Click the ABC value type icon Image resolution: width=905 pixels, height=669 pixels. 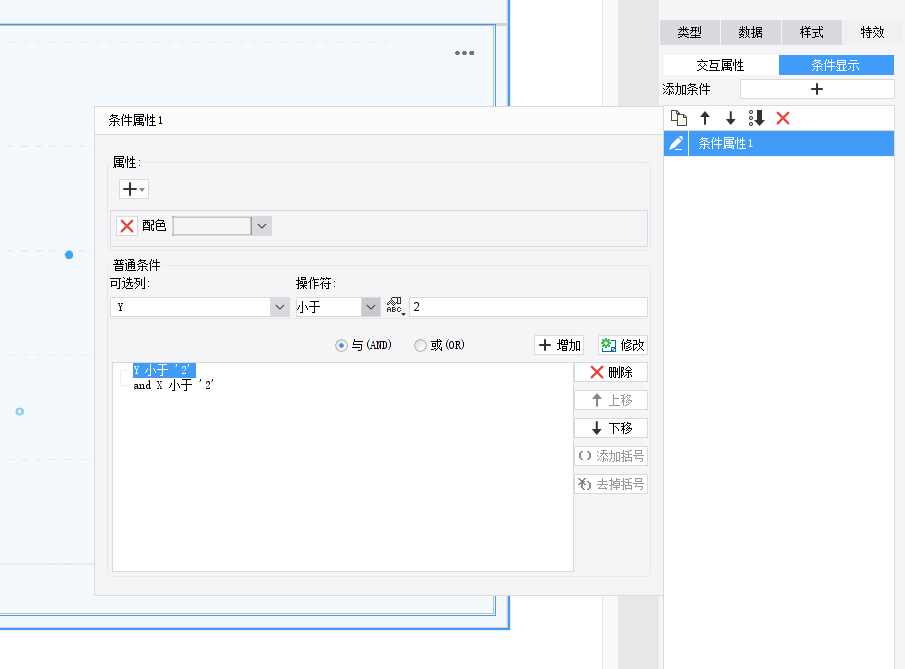pyautogui.click(x=395, y=306)
